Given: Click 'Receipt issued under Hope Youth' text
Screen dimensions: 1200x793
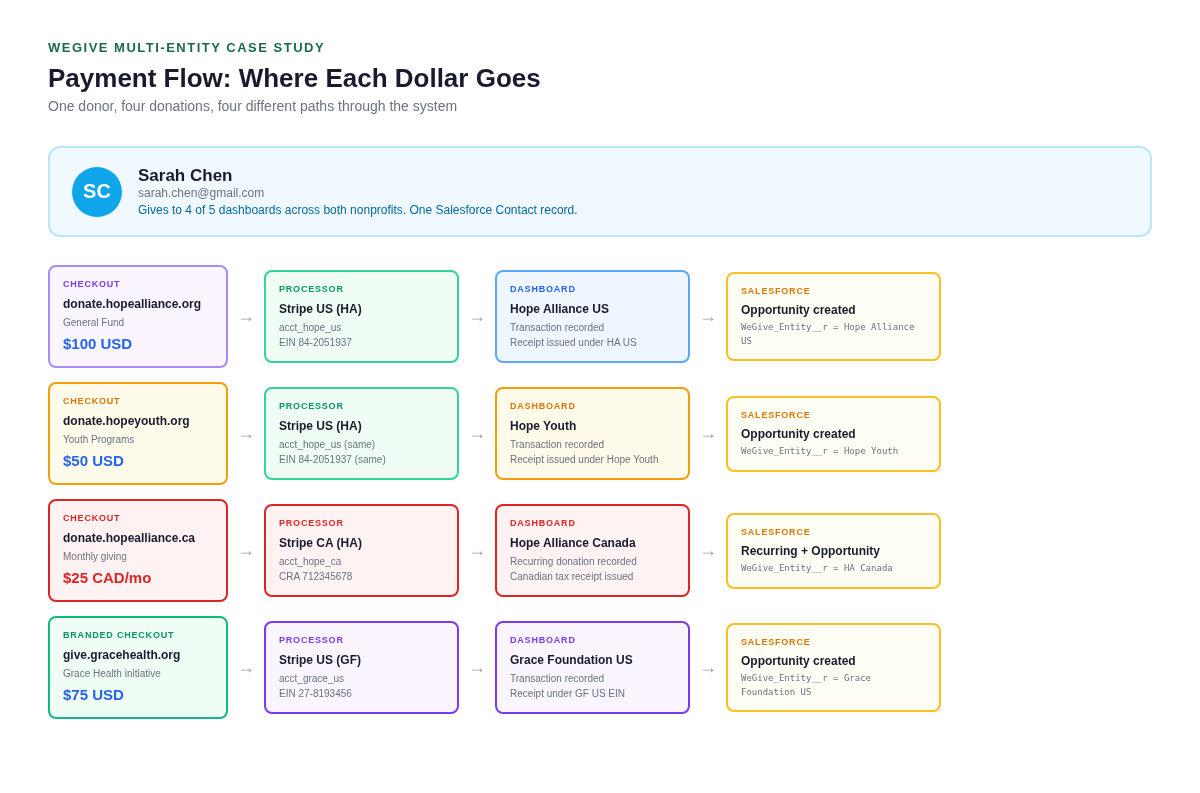Looking at the screenshot, I should click(x=584, y=460).
